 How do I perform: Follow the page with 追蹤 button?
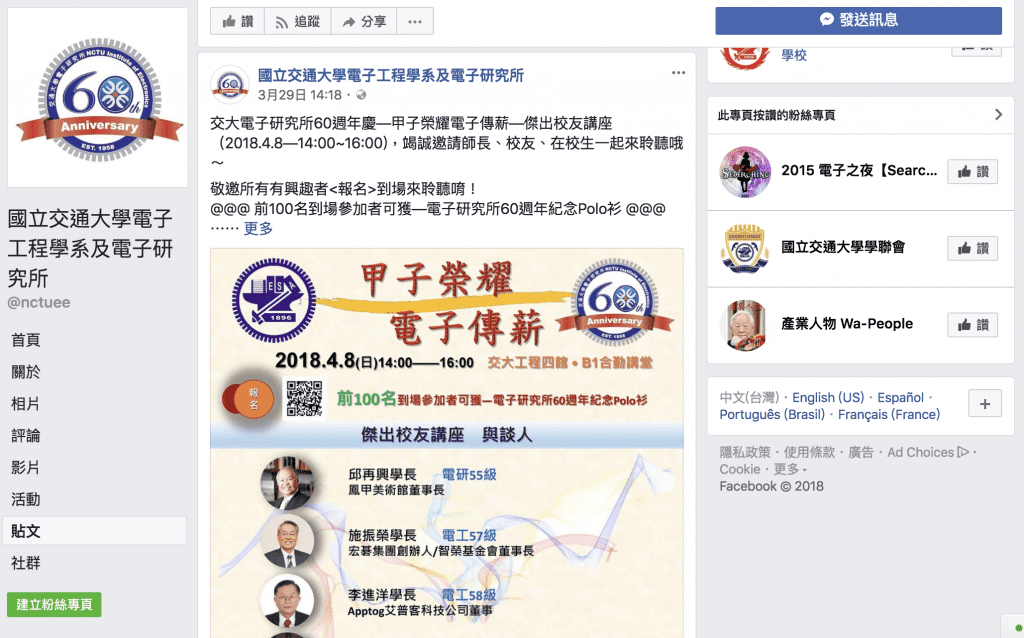297,22
